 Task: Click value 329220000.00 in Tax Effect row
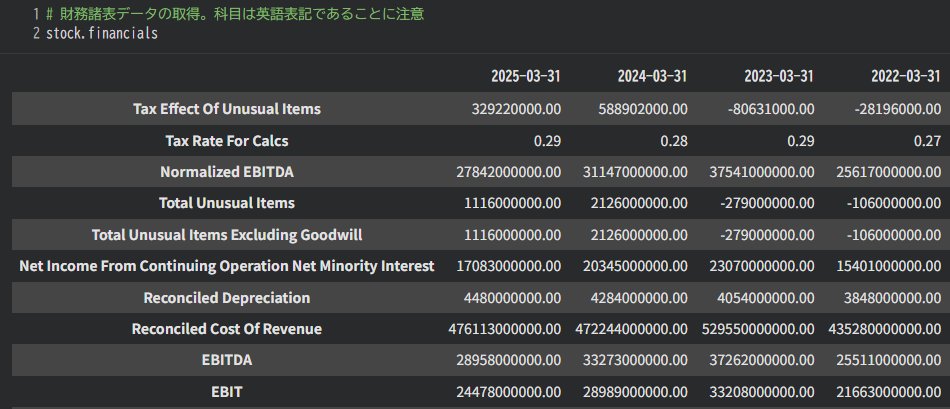[x=516, y=109]
